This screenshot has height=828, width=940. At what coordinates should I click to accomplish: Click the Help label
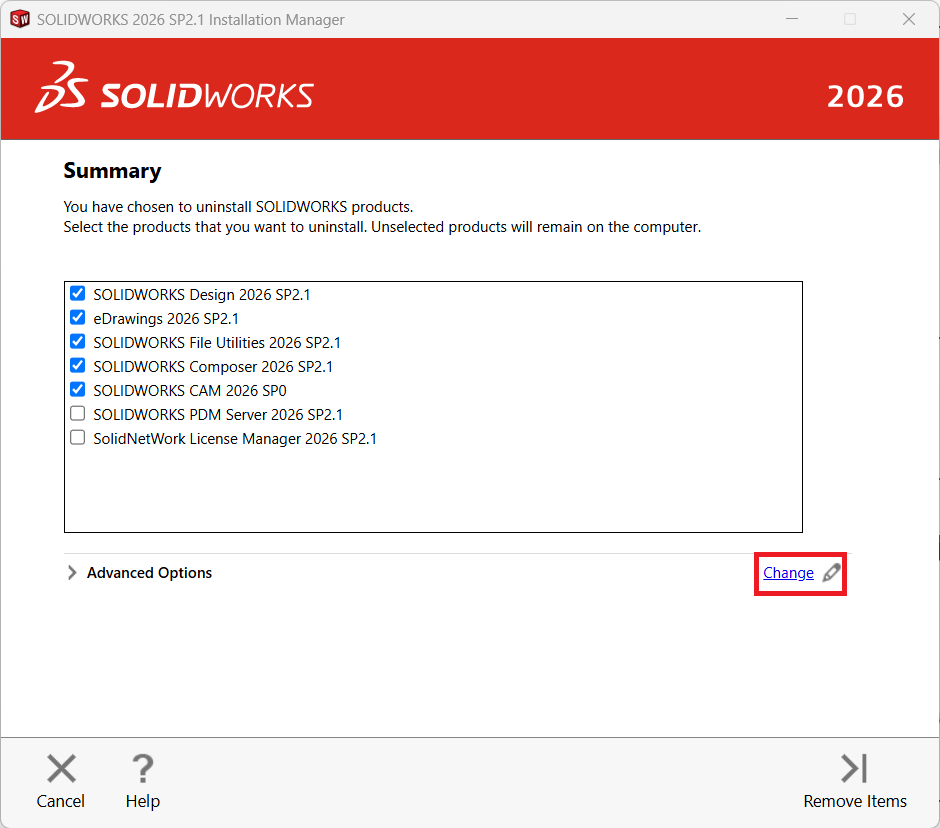click(143, 802)
